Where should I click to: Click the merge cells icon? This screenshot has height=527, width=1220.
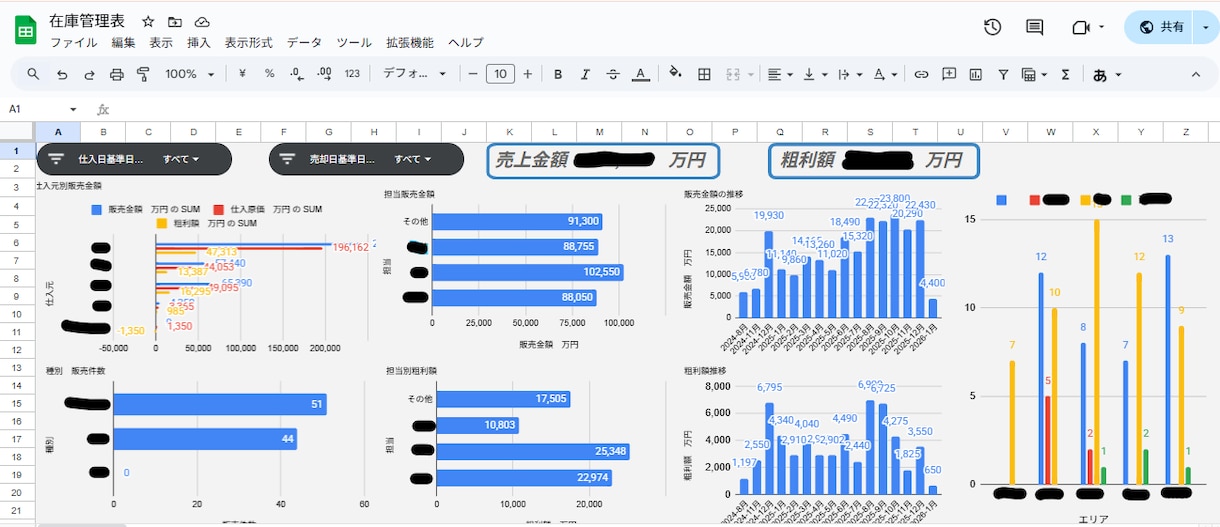click(732, 74)
